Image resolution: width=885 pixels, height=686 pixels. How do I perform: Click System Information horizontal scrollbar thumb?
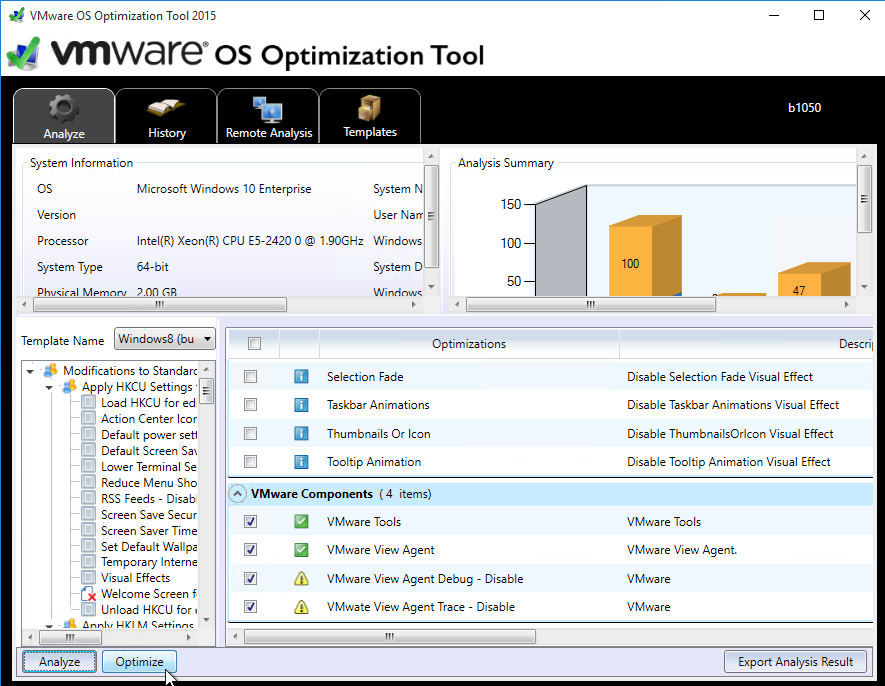point(160,305)
